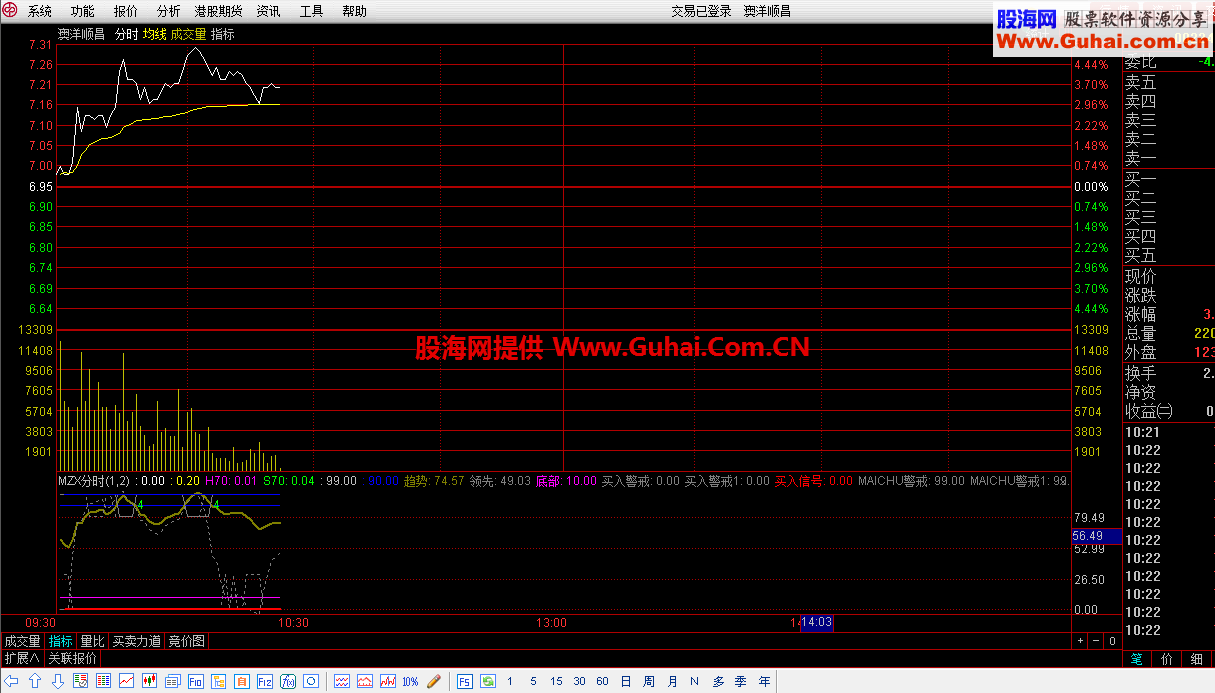Select the red zigzag chart icon
The width and height of the screenshot is (1215, 693).
[x=388, y=681]
